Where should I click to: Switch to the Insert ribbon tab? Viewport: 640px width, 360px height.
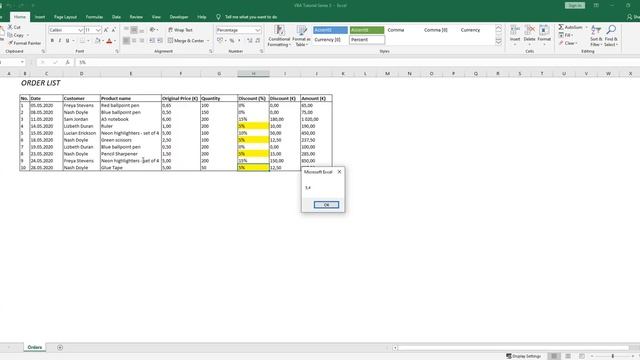[x=40, y=17]
